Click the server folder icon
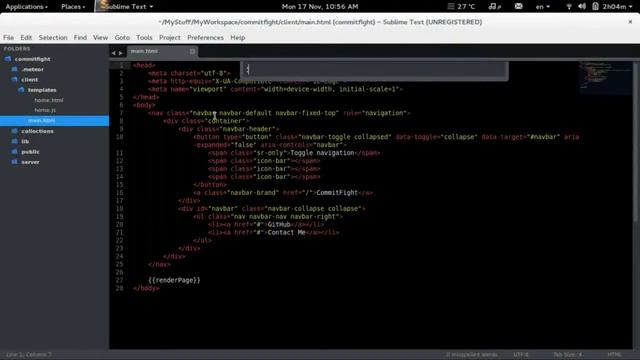 (15, 162)
